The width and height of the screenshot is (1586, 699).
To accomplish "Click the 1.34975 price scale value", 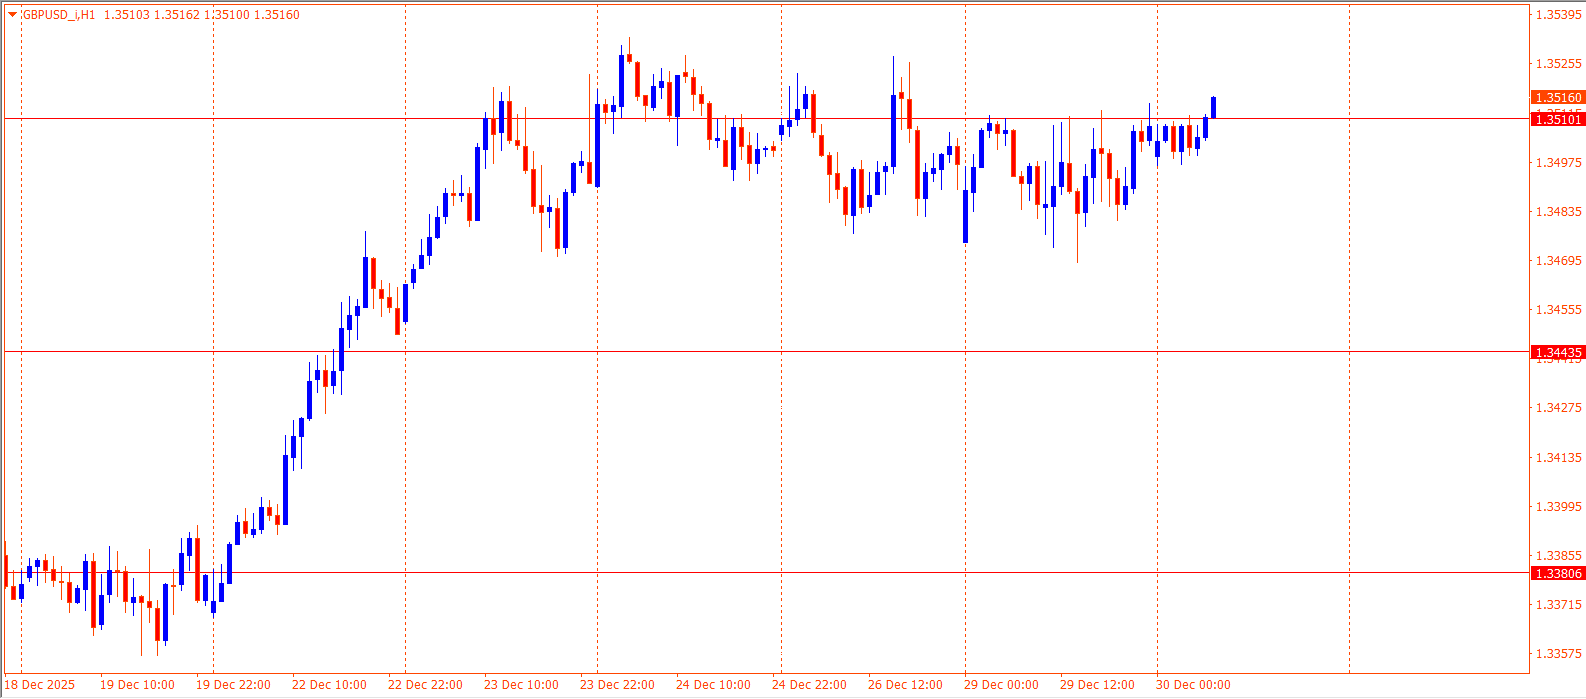I will pyautogui.click(x=1558, y=162).
